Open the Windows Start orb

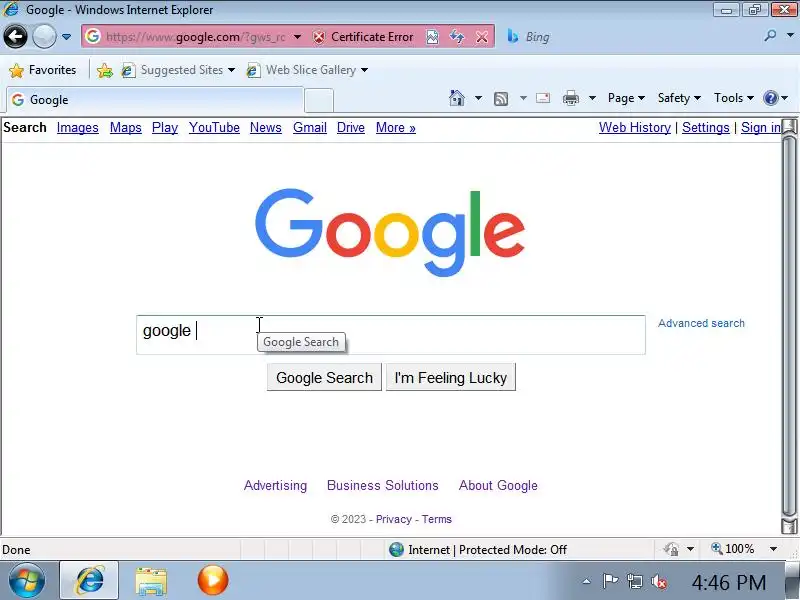coord(27,581)
